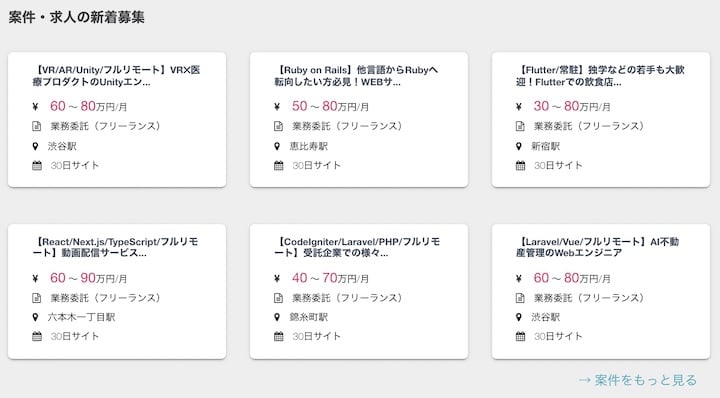This screenshot has width=720, height=398.
Task: Click the calendar icon on the React/Next.js card
Action: pos(37,336)
